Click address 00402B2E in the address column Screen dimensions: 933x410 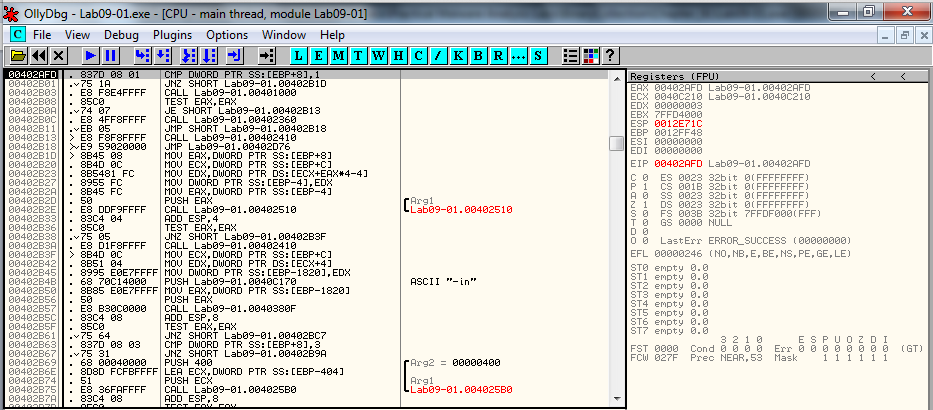tap(33, 209)
